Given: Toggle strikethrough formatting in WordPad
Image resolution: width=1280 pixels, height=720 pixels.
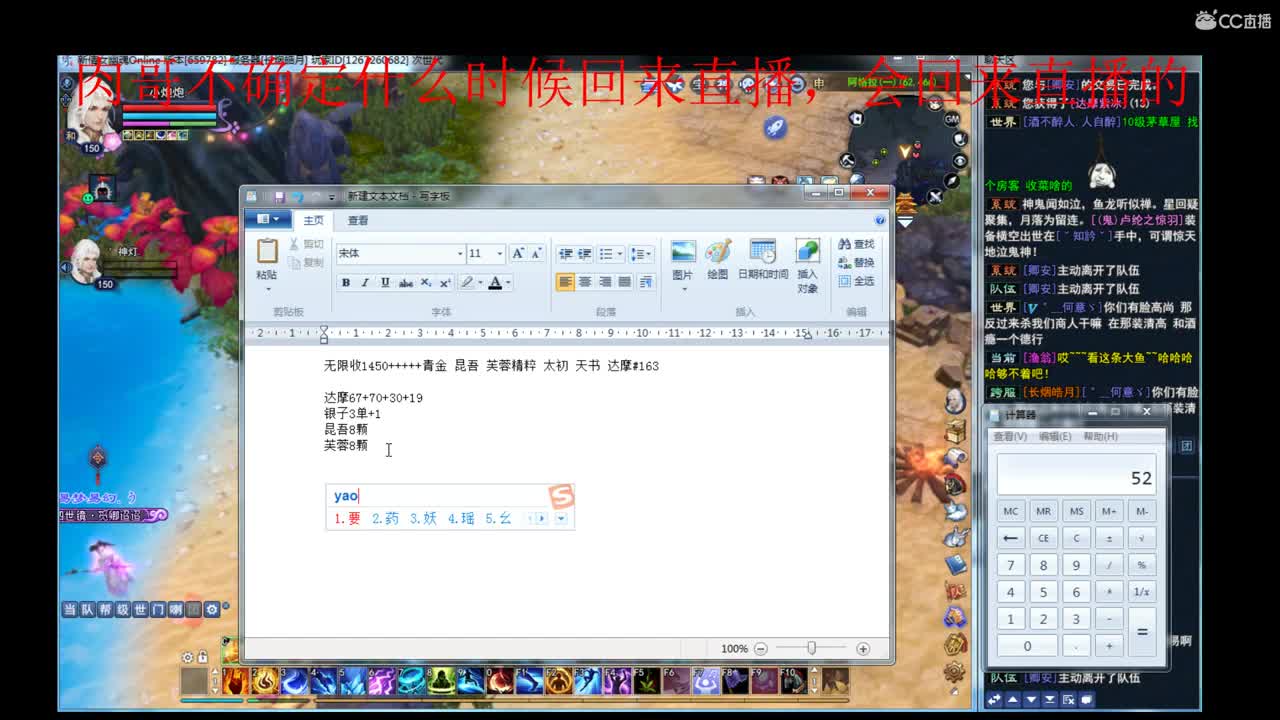Looking at the screenshot, I should coord(405,283).
